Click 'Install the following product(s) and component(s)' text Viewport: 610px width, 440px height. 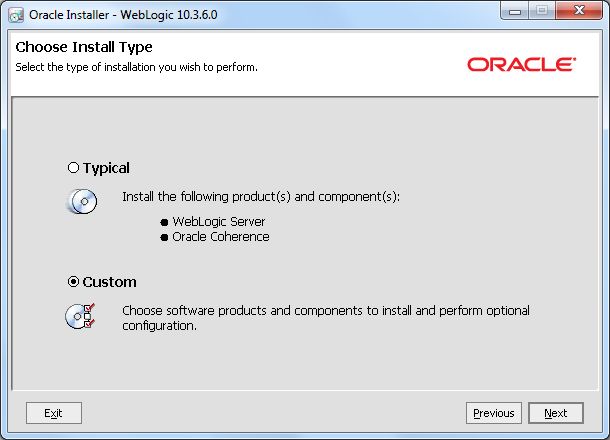261,196
